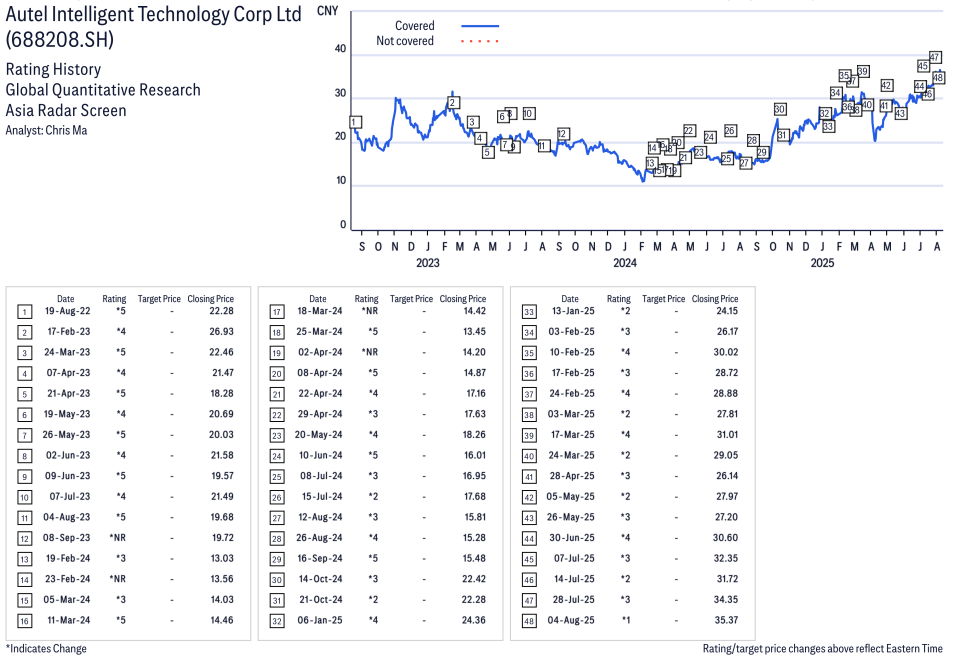Click the date cell '19-Aug-22'
The height and width of the screenshot is (655, 954).
[x=68, y=311]
